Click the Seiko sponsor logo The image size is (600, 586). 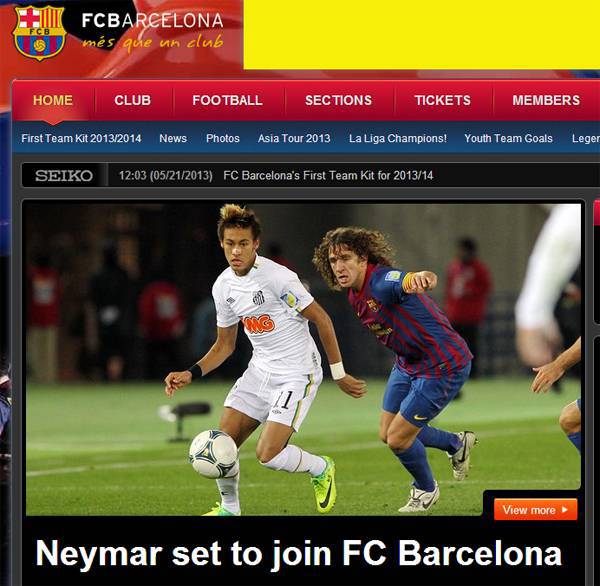pyautogui.click(x=64, y=176)
